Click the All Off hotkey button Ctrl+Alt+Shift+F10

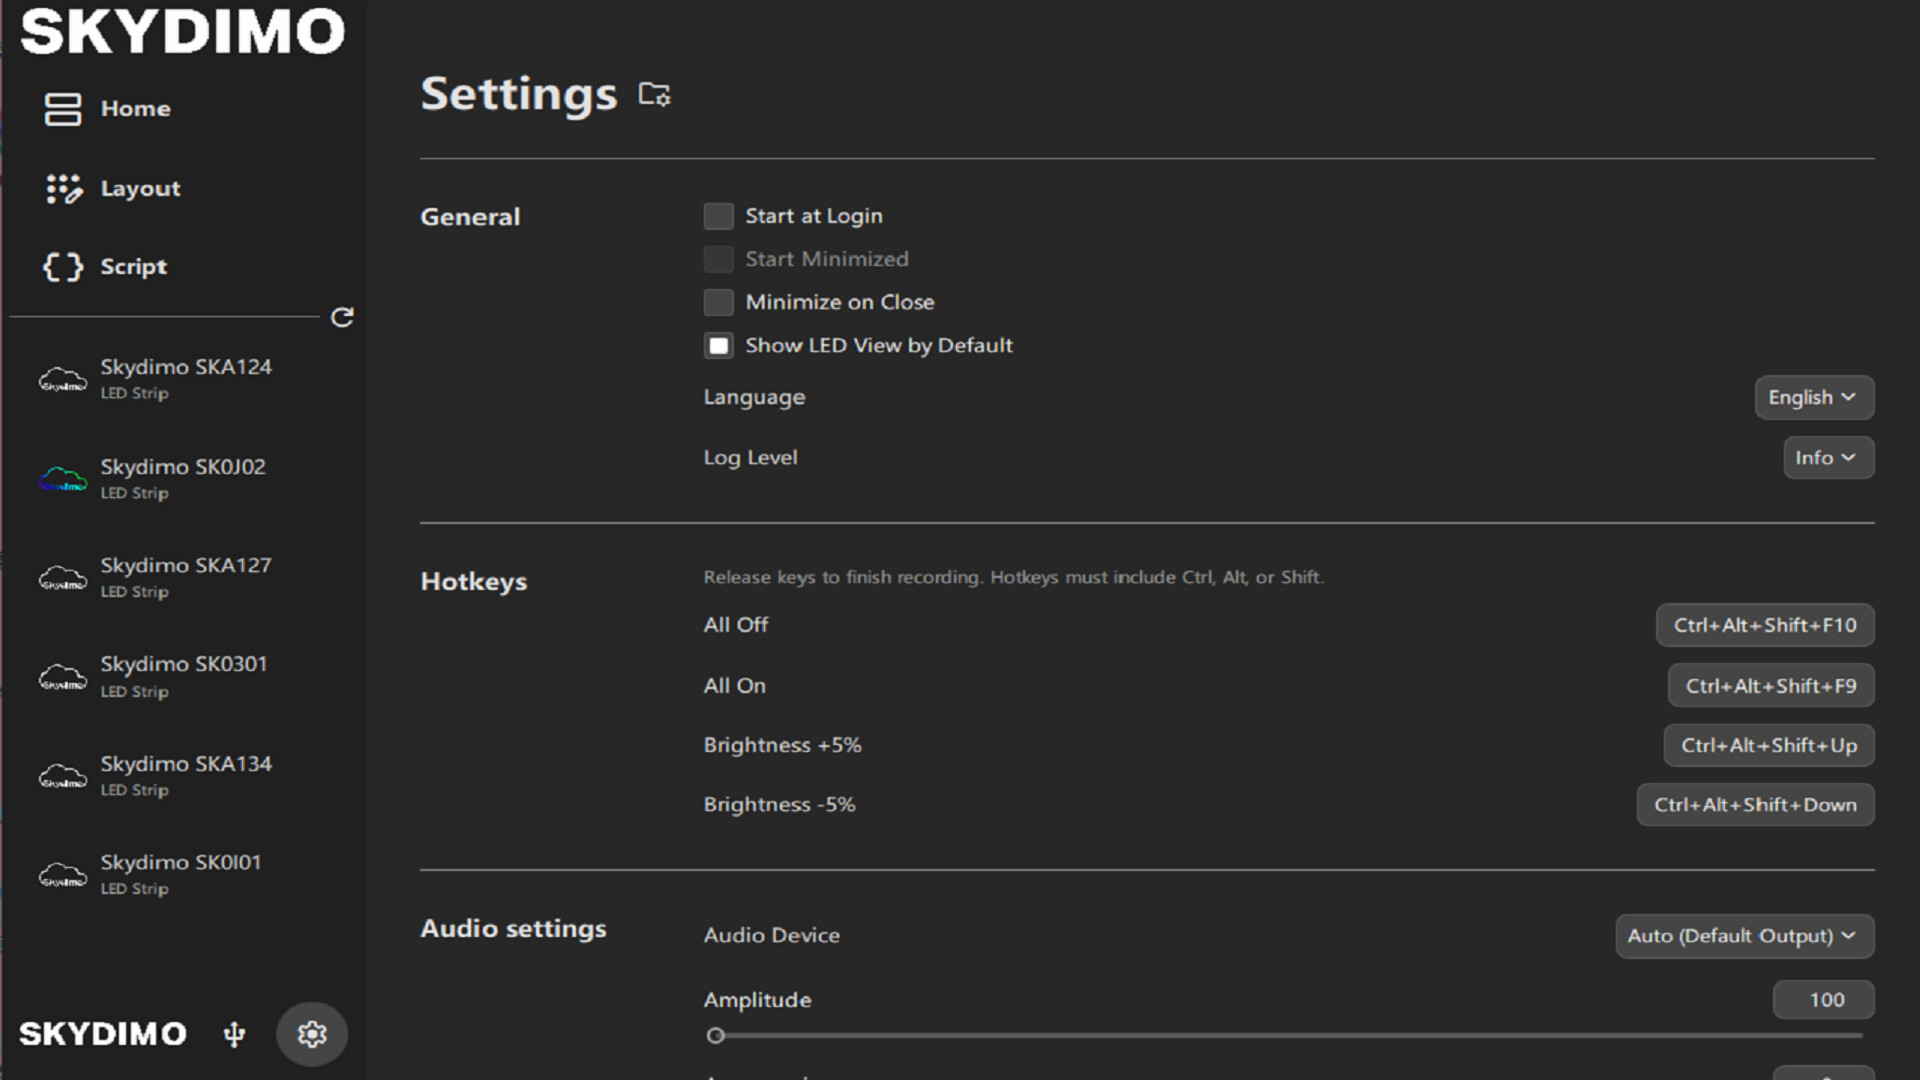tap(1764, 625)
